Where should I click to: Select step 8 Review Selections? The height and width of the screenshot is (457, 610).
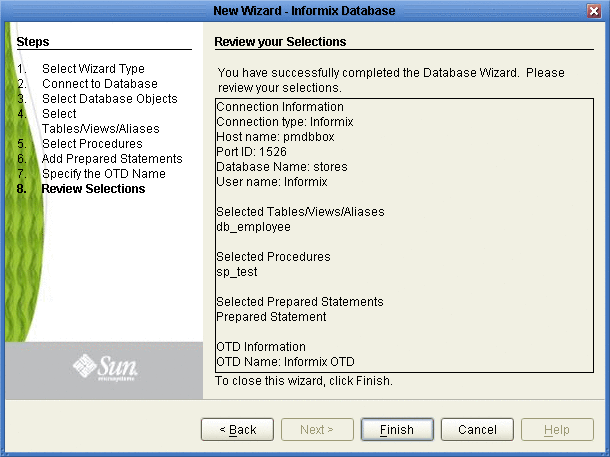81,189
